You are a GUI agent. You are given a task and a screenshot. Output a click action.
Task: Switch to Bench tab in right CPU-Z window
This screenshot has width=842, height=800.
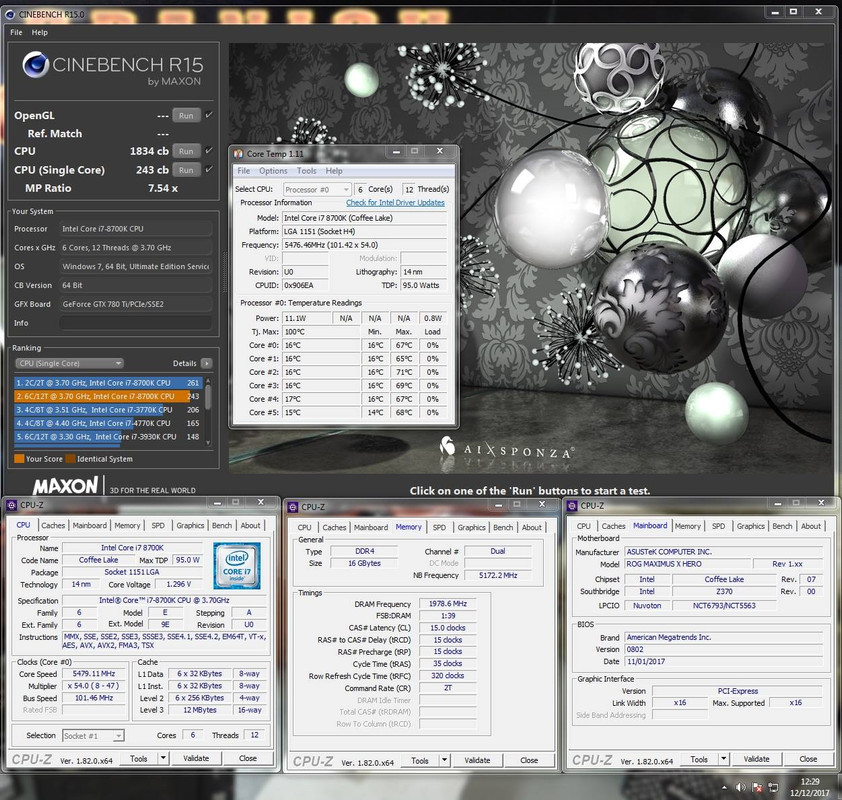coord(782,526)
